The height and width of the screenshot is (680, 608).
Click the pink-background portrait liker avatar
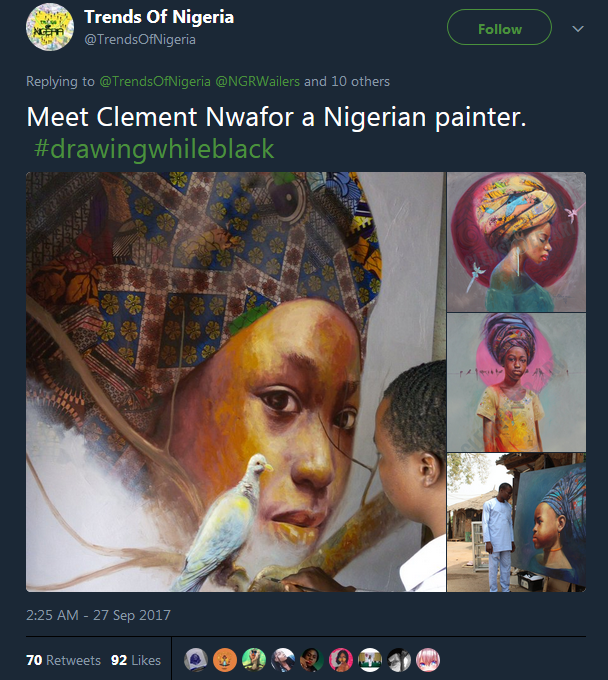click(x=341, y=660)
